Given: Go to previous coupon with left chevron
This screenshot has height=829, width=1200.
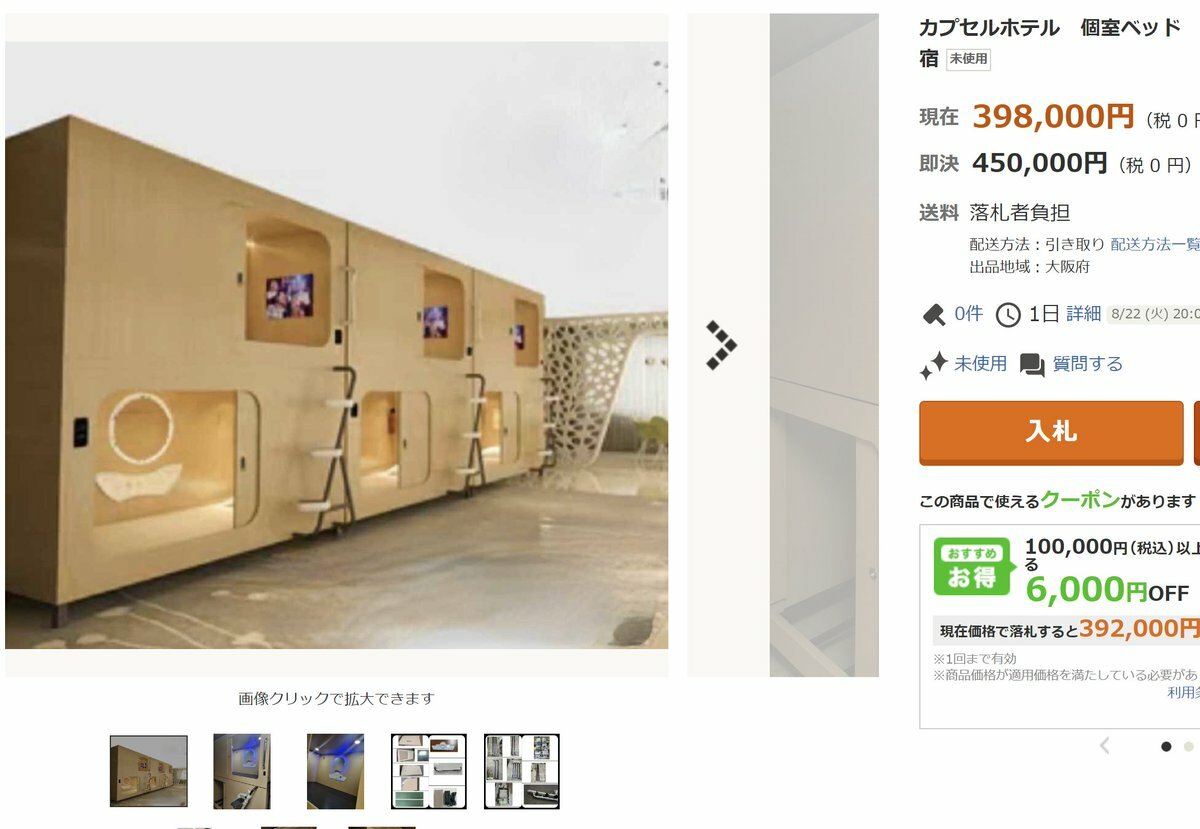Looking at the screenshot, I should 1105,746.
